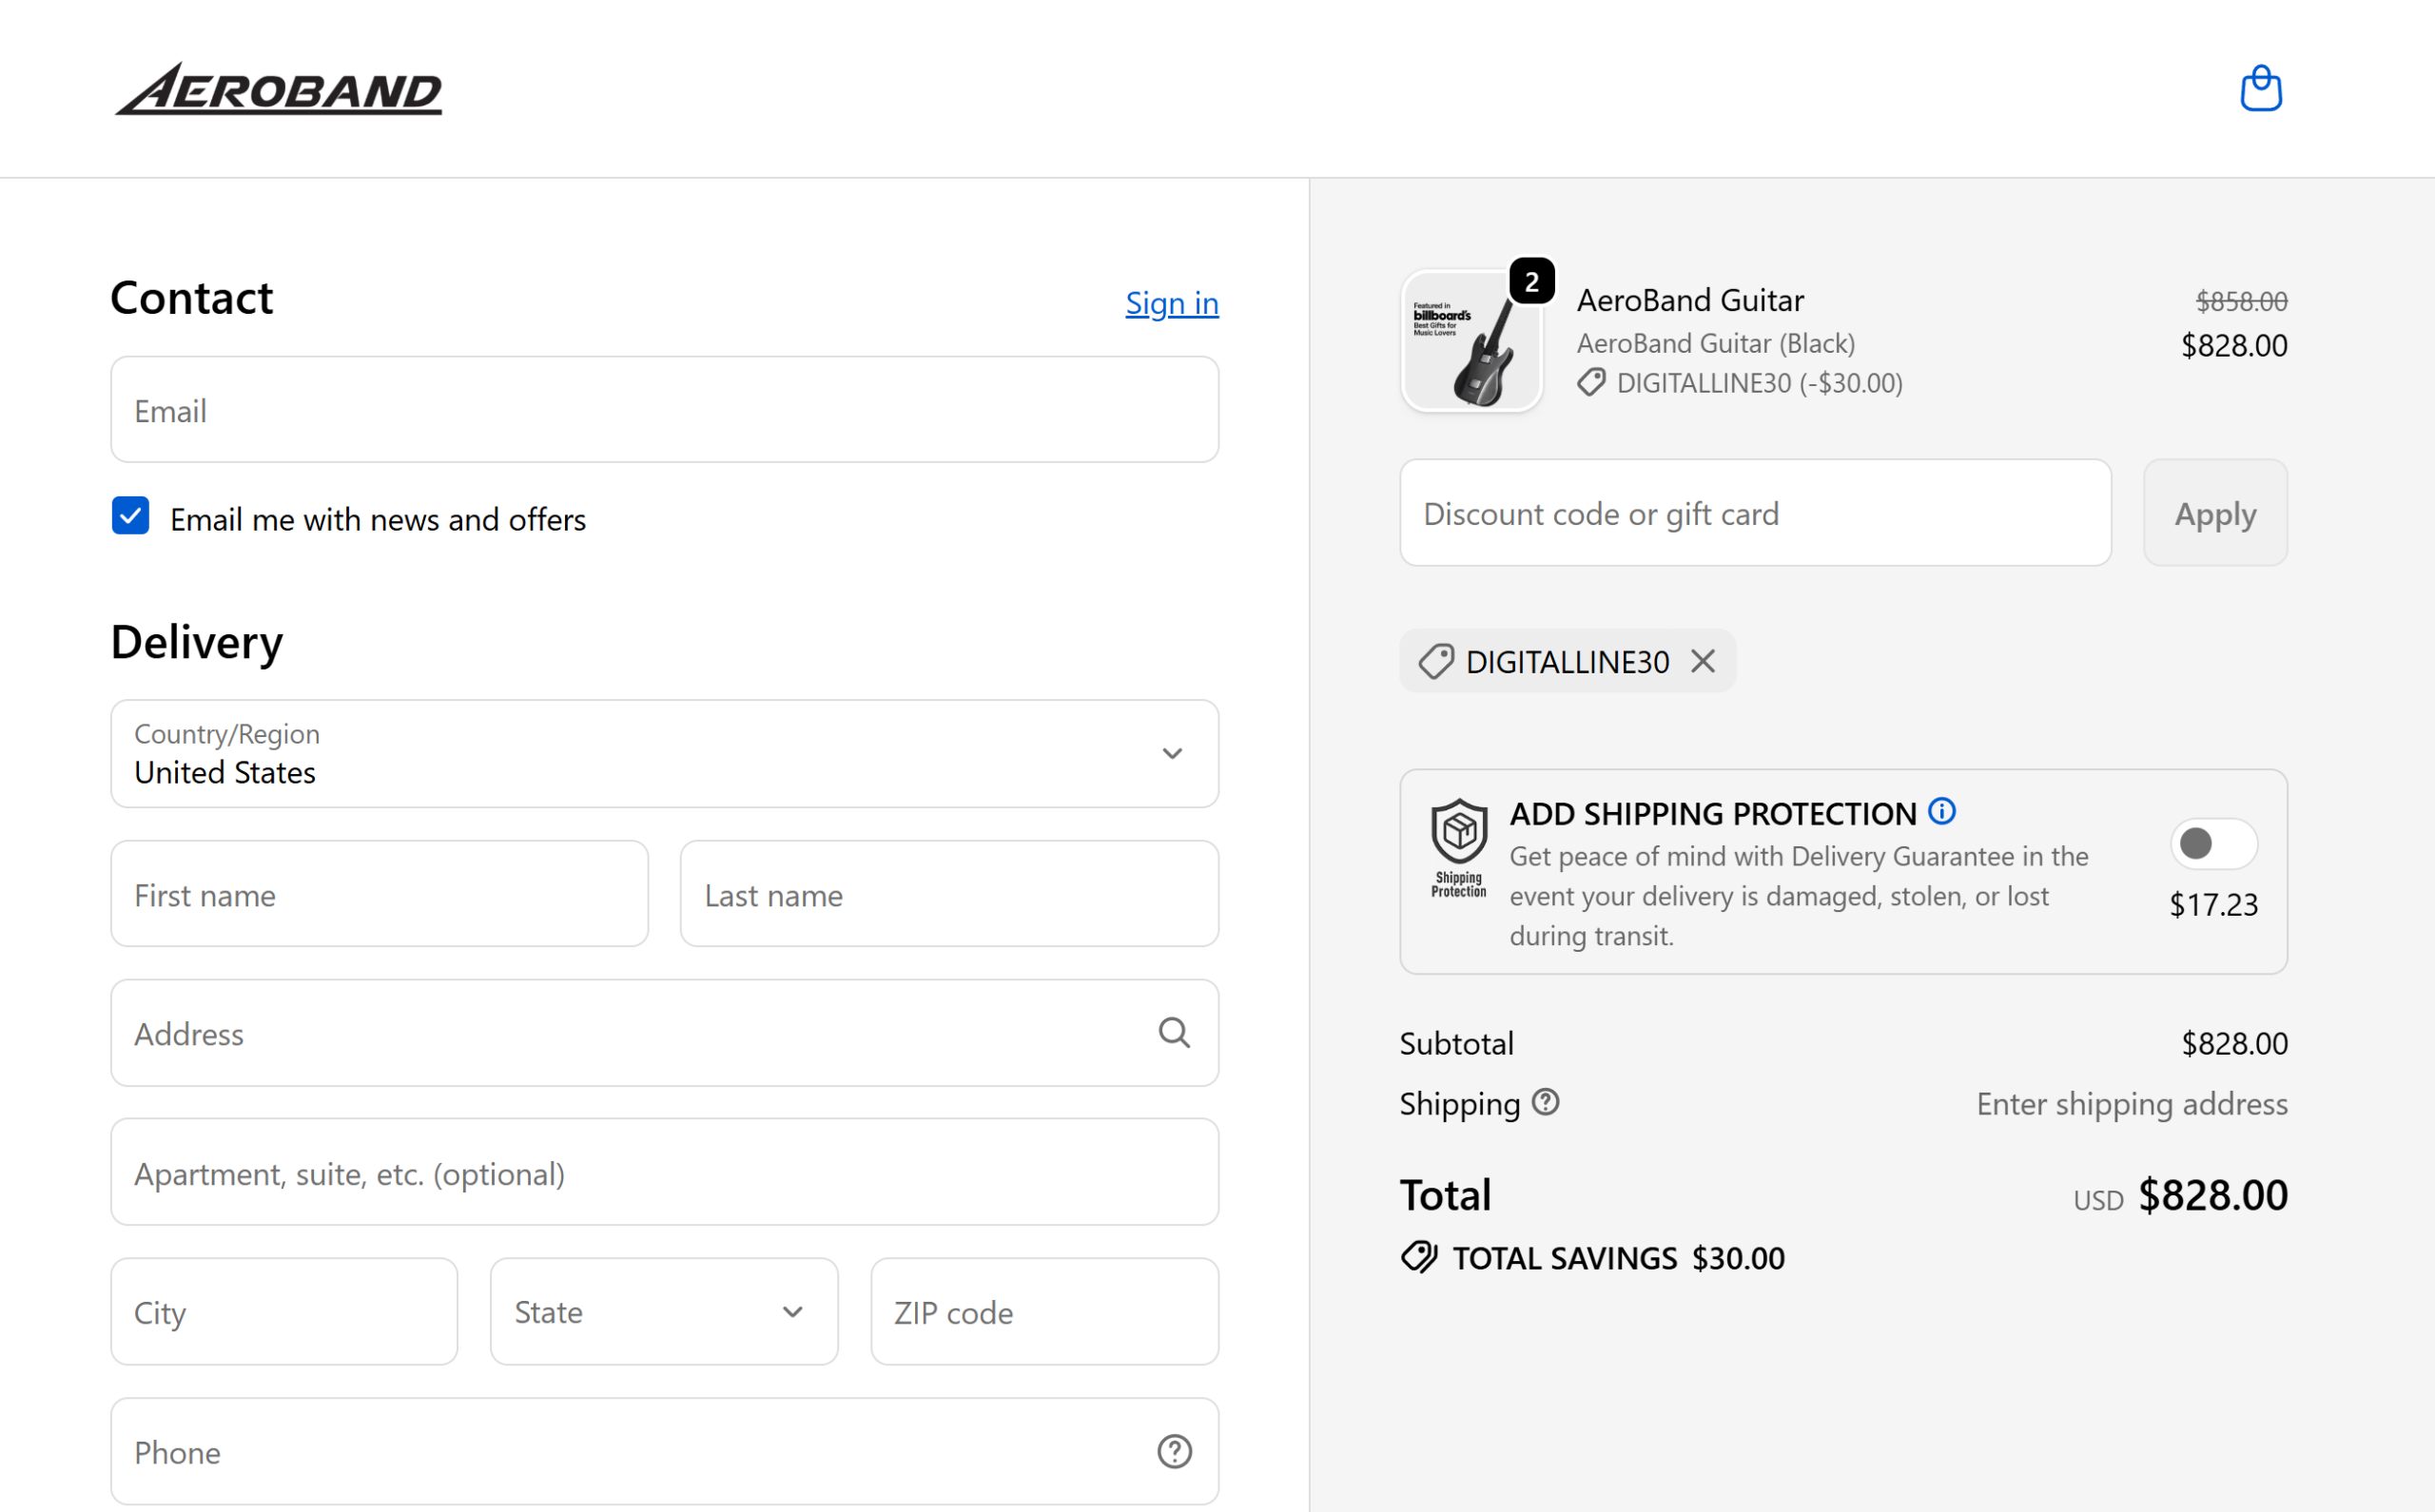The height and width of the screenshot is (1512, 2435).
Task: Click the Sign in link
Action: click(x=1172, y=303)
